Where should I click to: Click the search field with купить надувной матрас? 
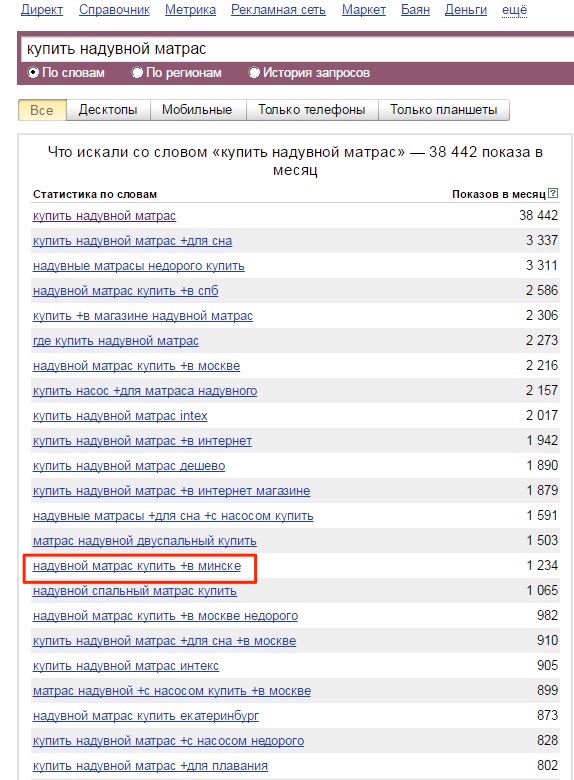[x=298, y=49]
